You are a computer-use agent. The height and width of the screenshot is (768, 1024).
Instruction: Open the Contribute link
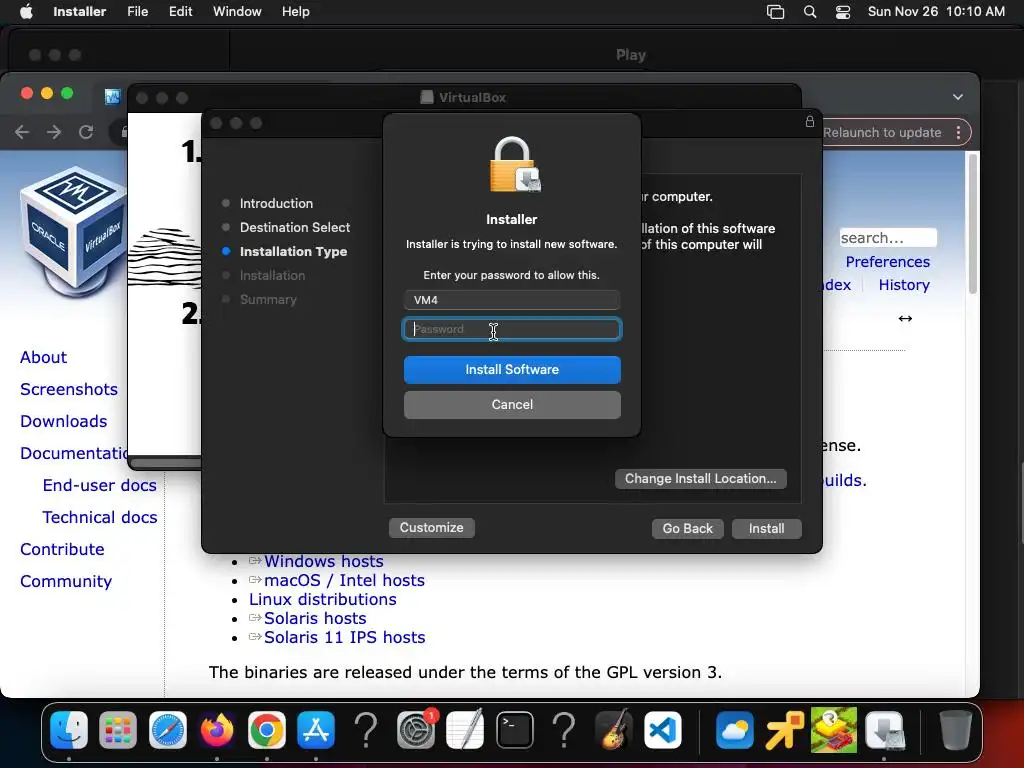pos(62,549)
